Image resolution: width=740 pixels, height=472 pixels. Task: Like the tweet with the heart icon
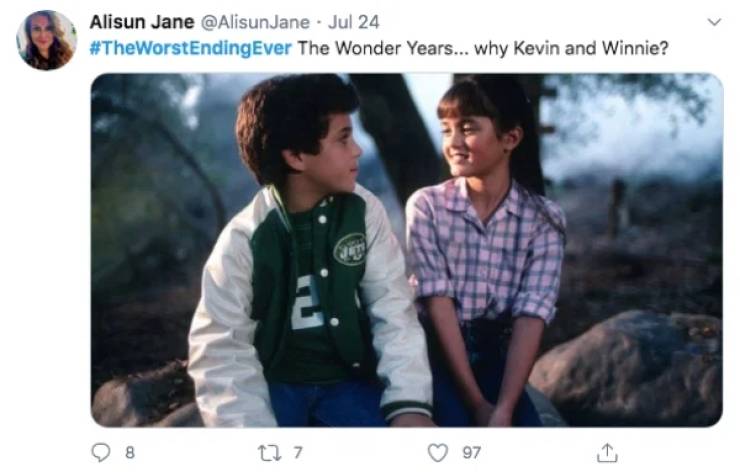tap(436, 453)
